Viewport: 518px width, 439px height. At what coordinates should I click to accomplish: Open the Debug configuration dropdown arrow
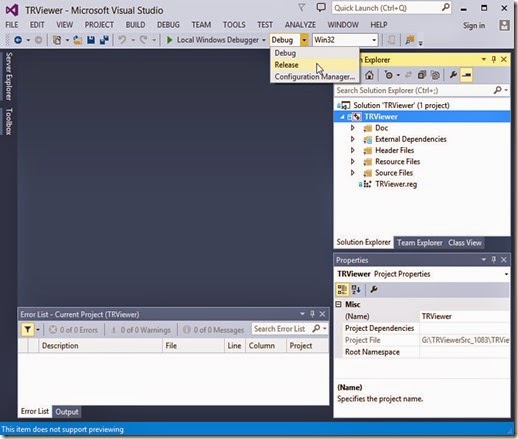304,40
